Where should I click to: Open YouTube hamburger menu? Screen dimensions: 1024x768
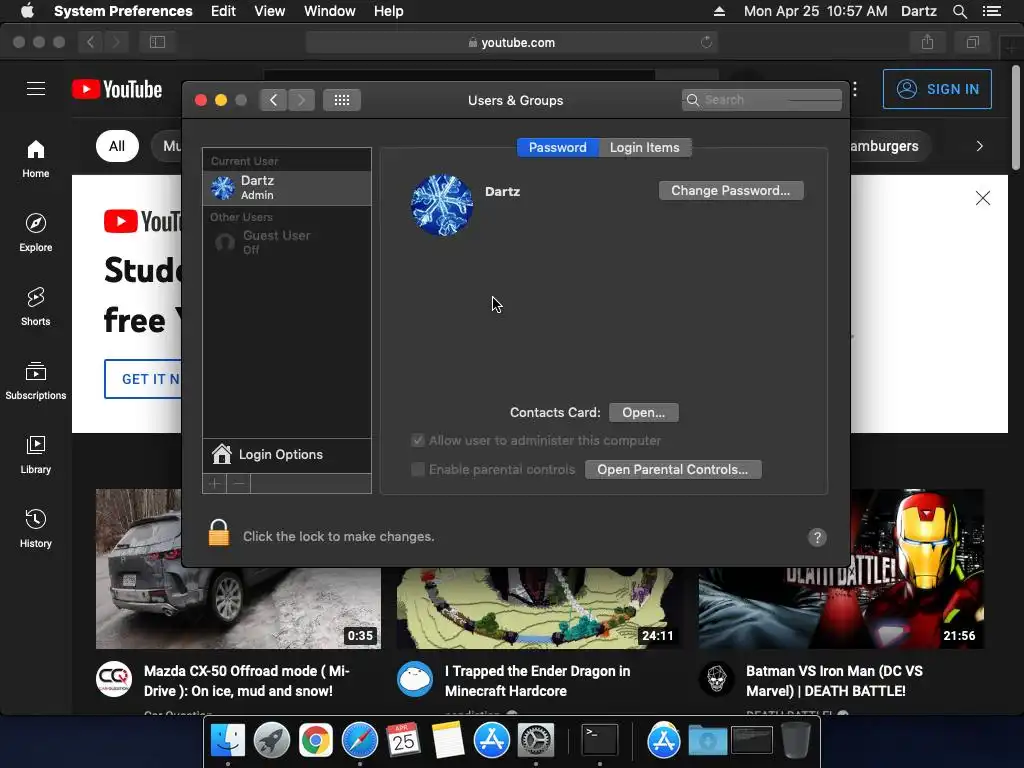(36, 89)
